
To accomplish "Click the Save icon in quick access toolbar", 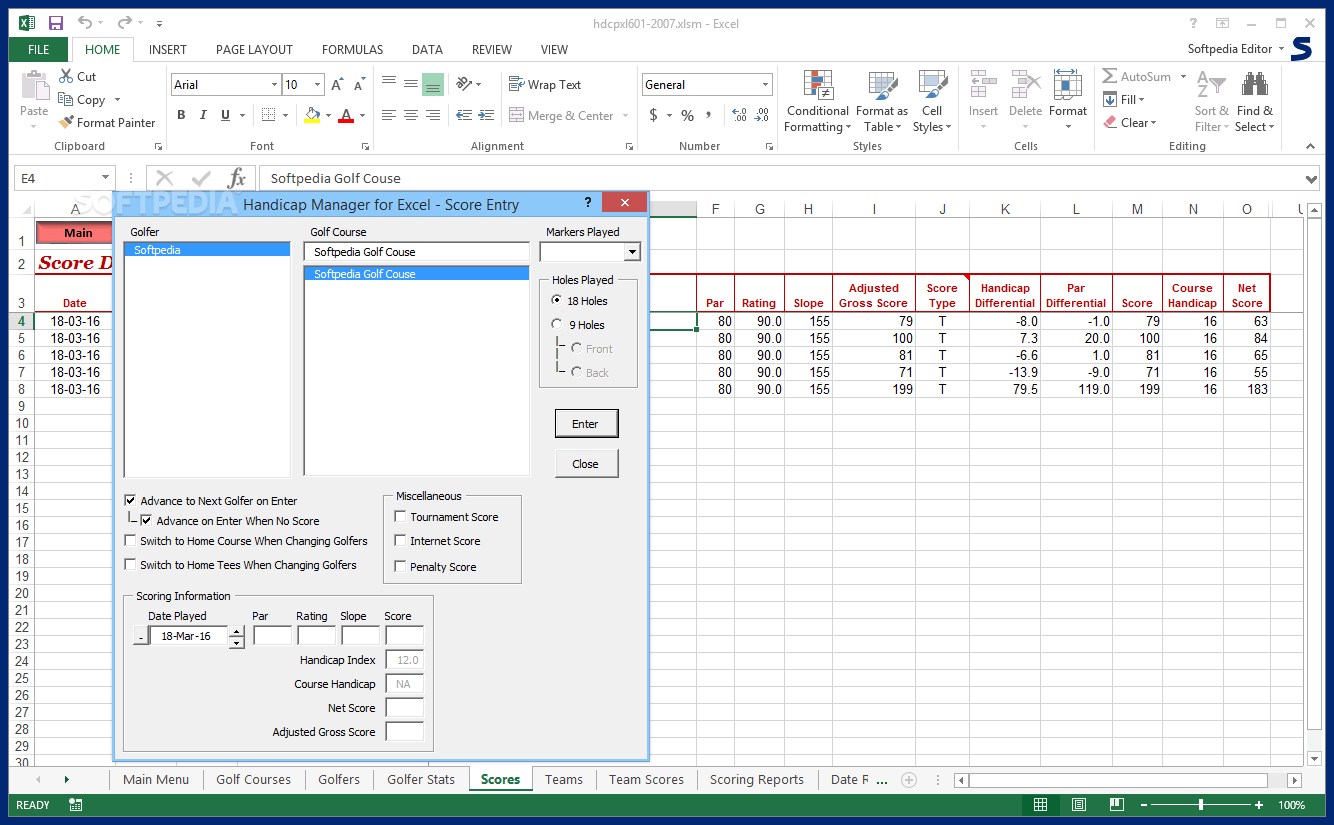I will 56,23.
